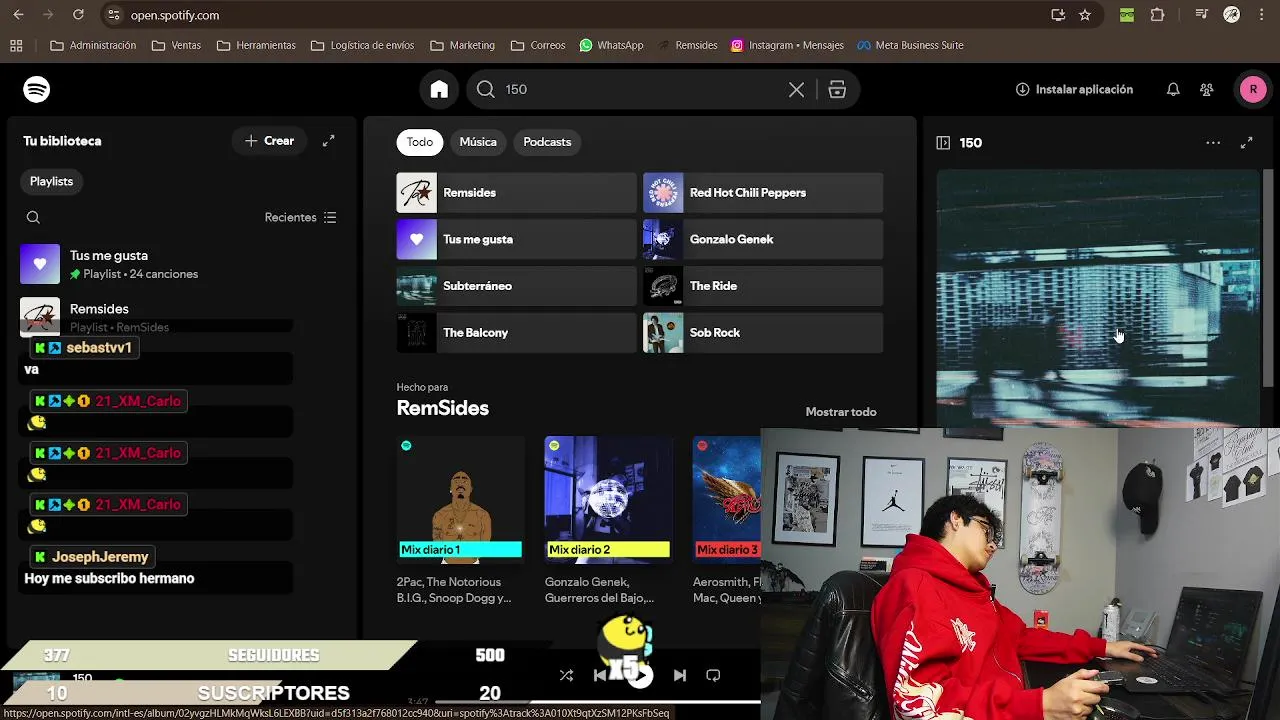This screenshot has width=1280, height=720.
Task: Click the playback progress bar
Action: click(597, 702)
